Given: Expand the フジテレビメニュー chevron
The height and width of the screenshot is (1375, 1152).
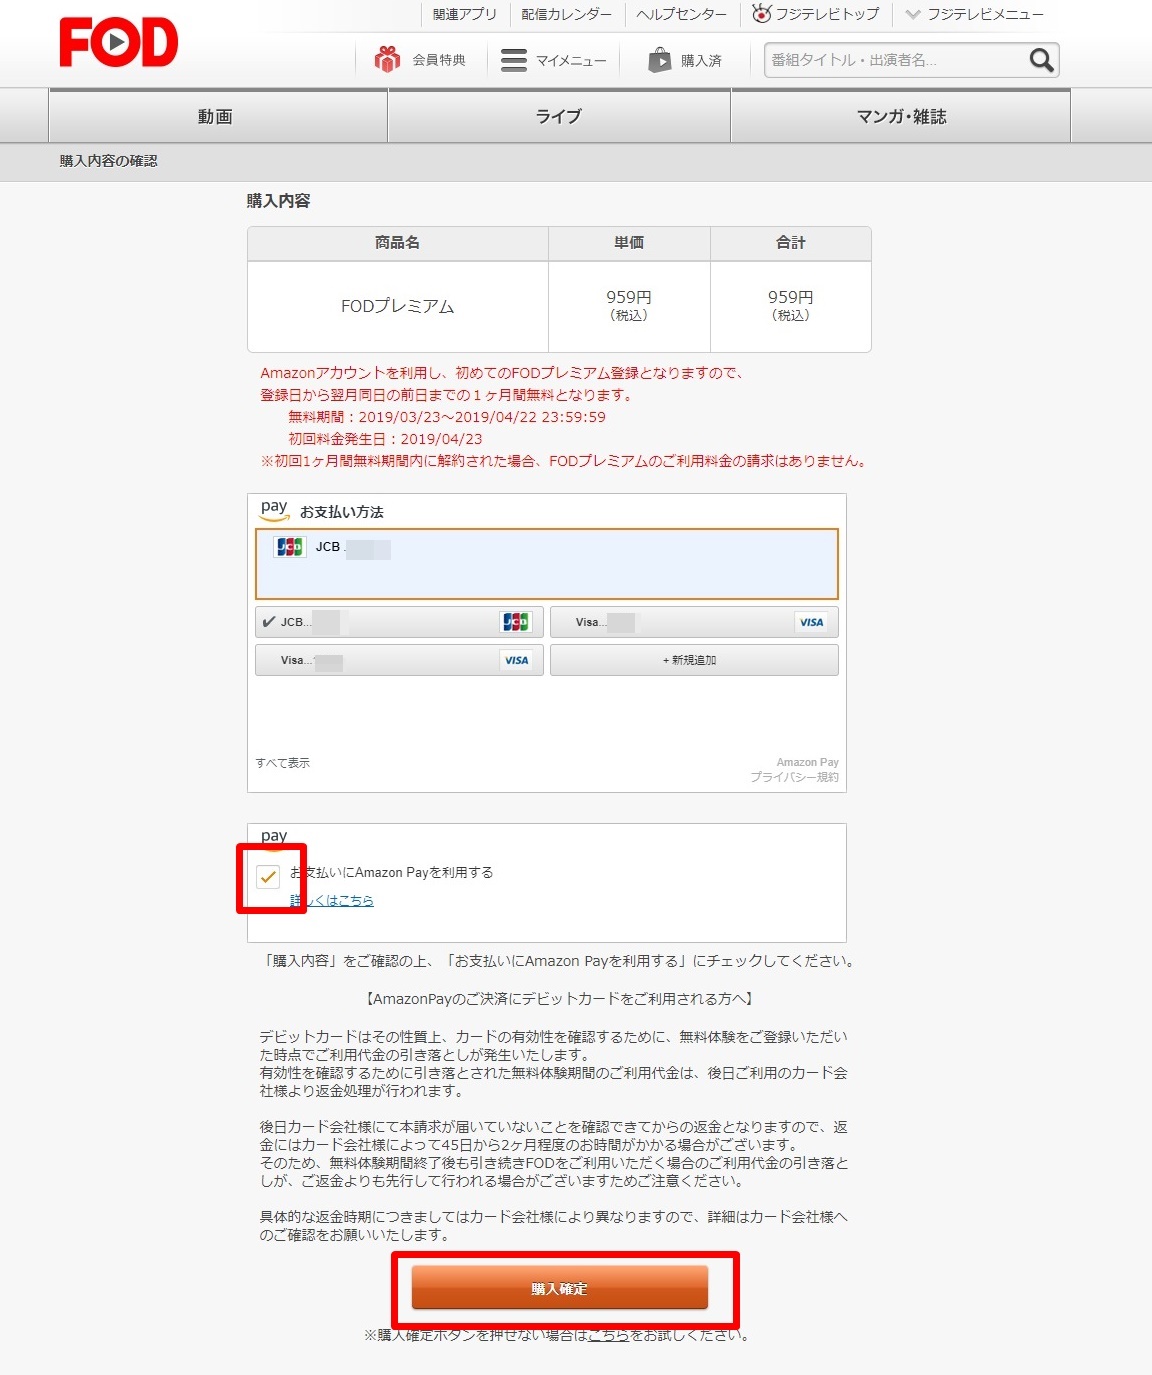Looking at the screenshot, I should (x=912, y=14).
